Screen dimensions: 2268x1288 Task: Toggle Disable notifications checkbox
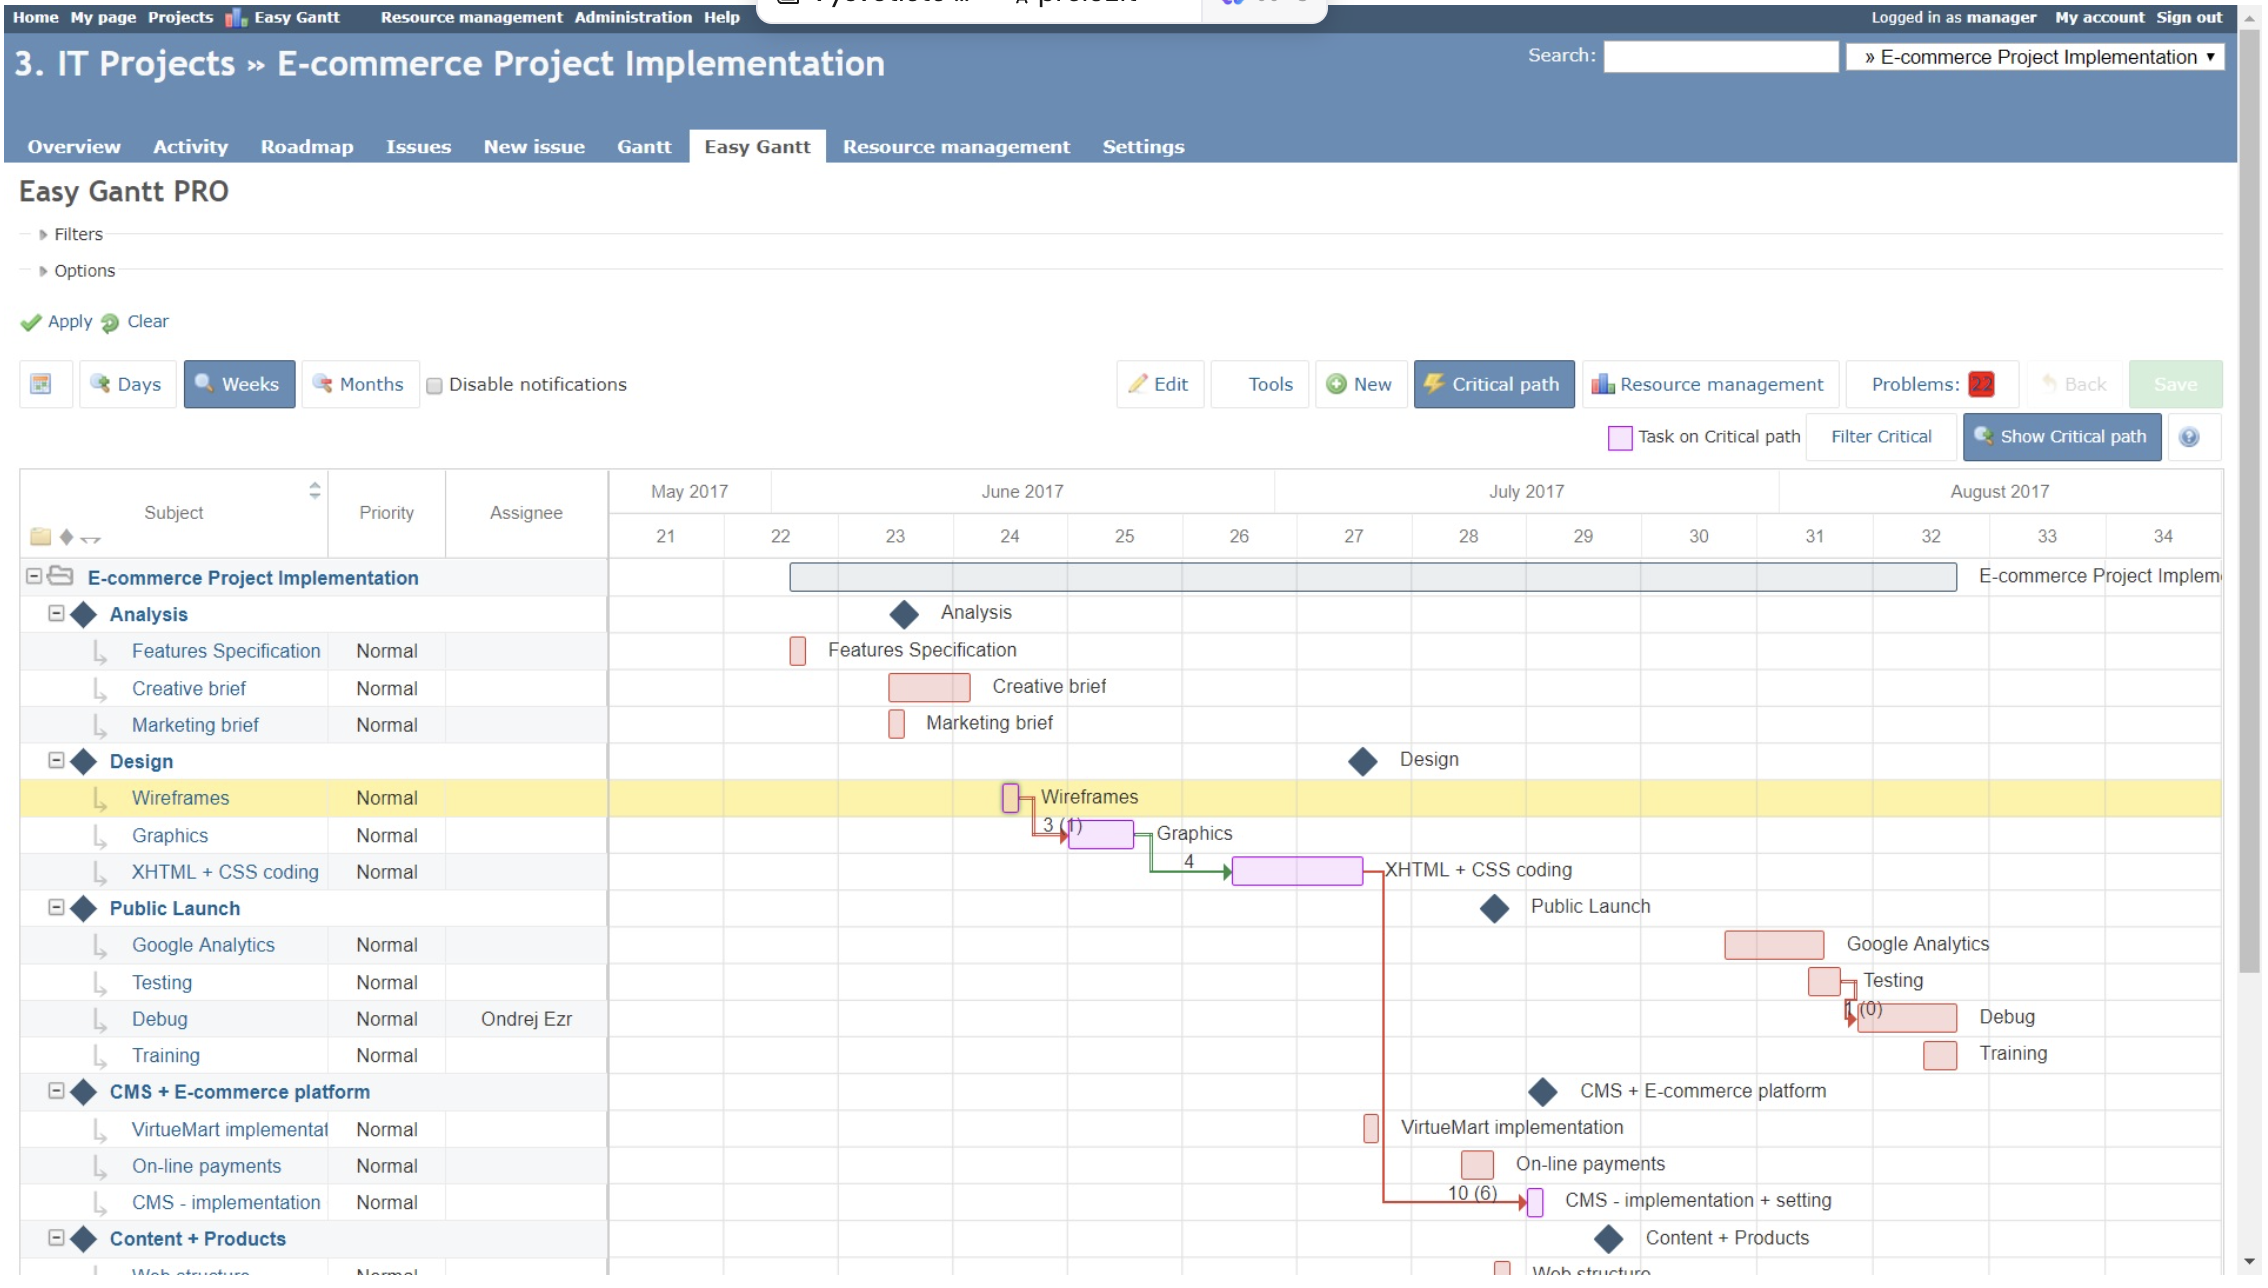click(435, 386)
